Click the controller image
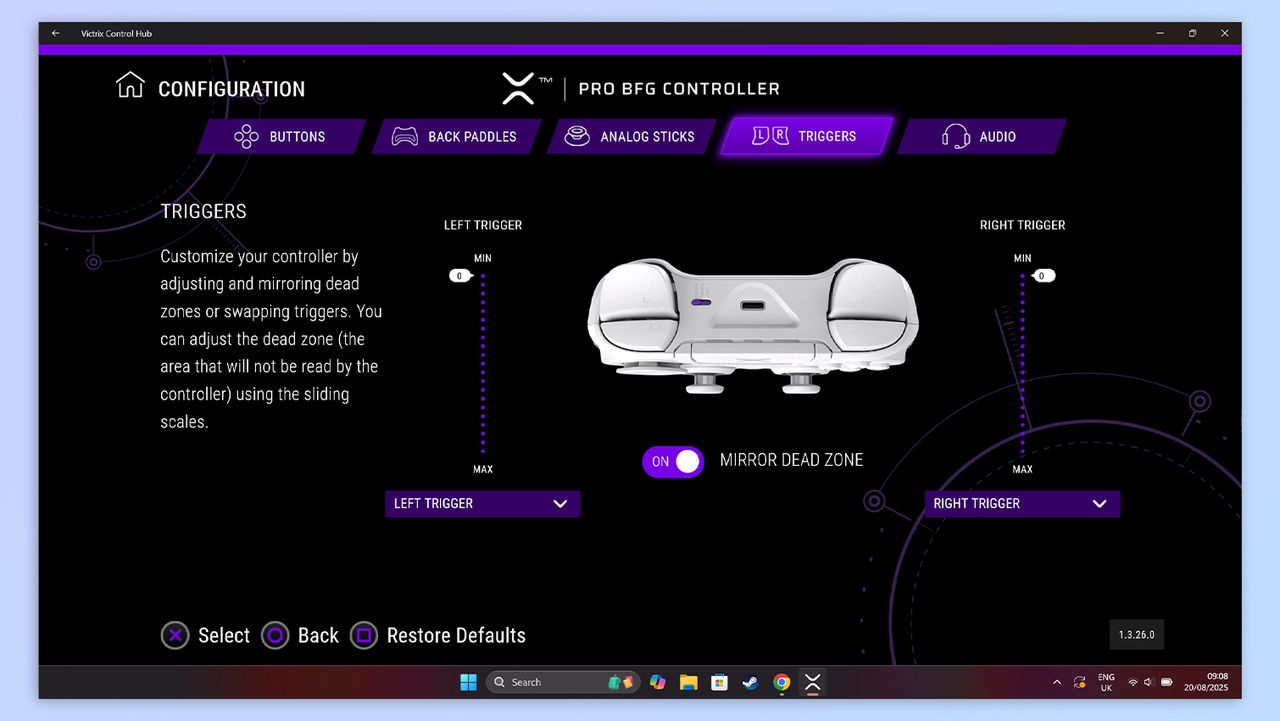Screen dimensions: 1280x721 click(753, 325)
